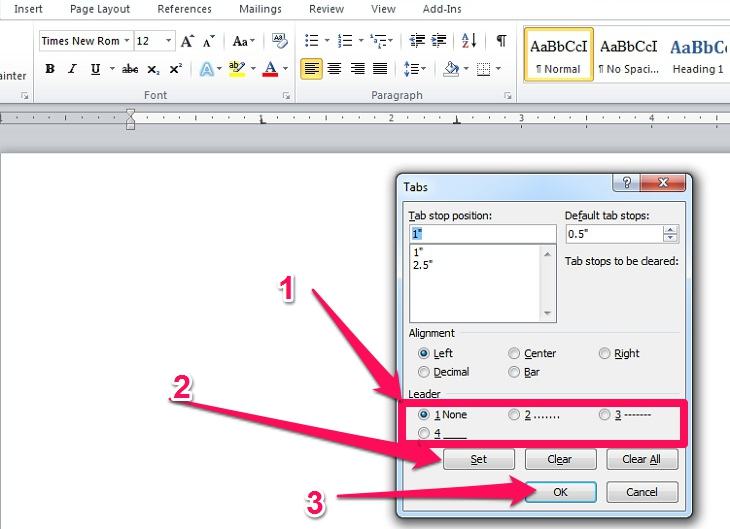Image resolution: width=730 pixels, height=529 pixels.
Task: Click the Text Effects icon
Action: [207, 69]
